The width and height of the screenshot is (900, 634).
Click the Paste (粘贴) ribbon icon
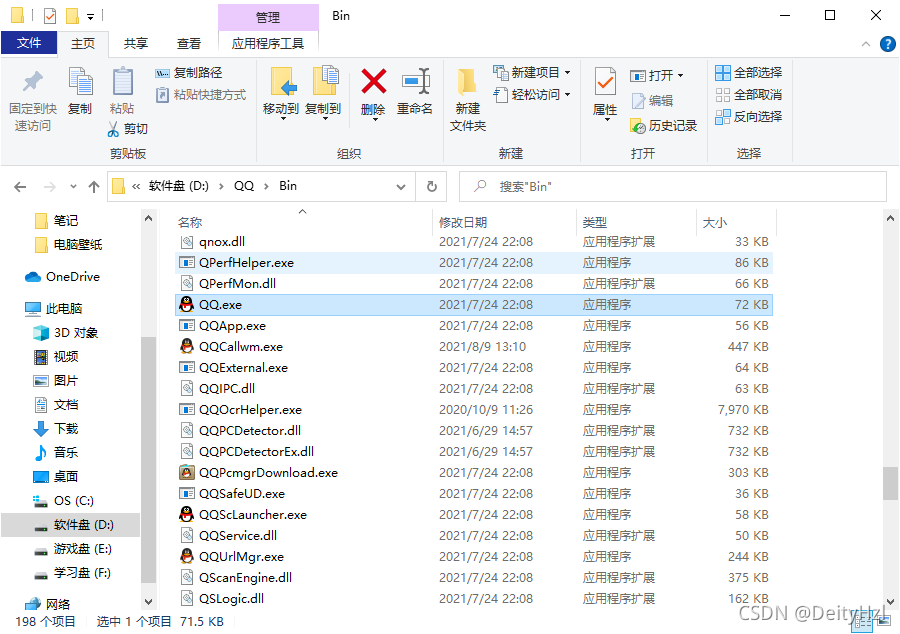point(122,81)
